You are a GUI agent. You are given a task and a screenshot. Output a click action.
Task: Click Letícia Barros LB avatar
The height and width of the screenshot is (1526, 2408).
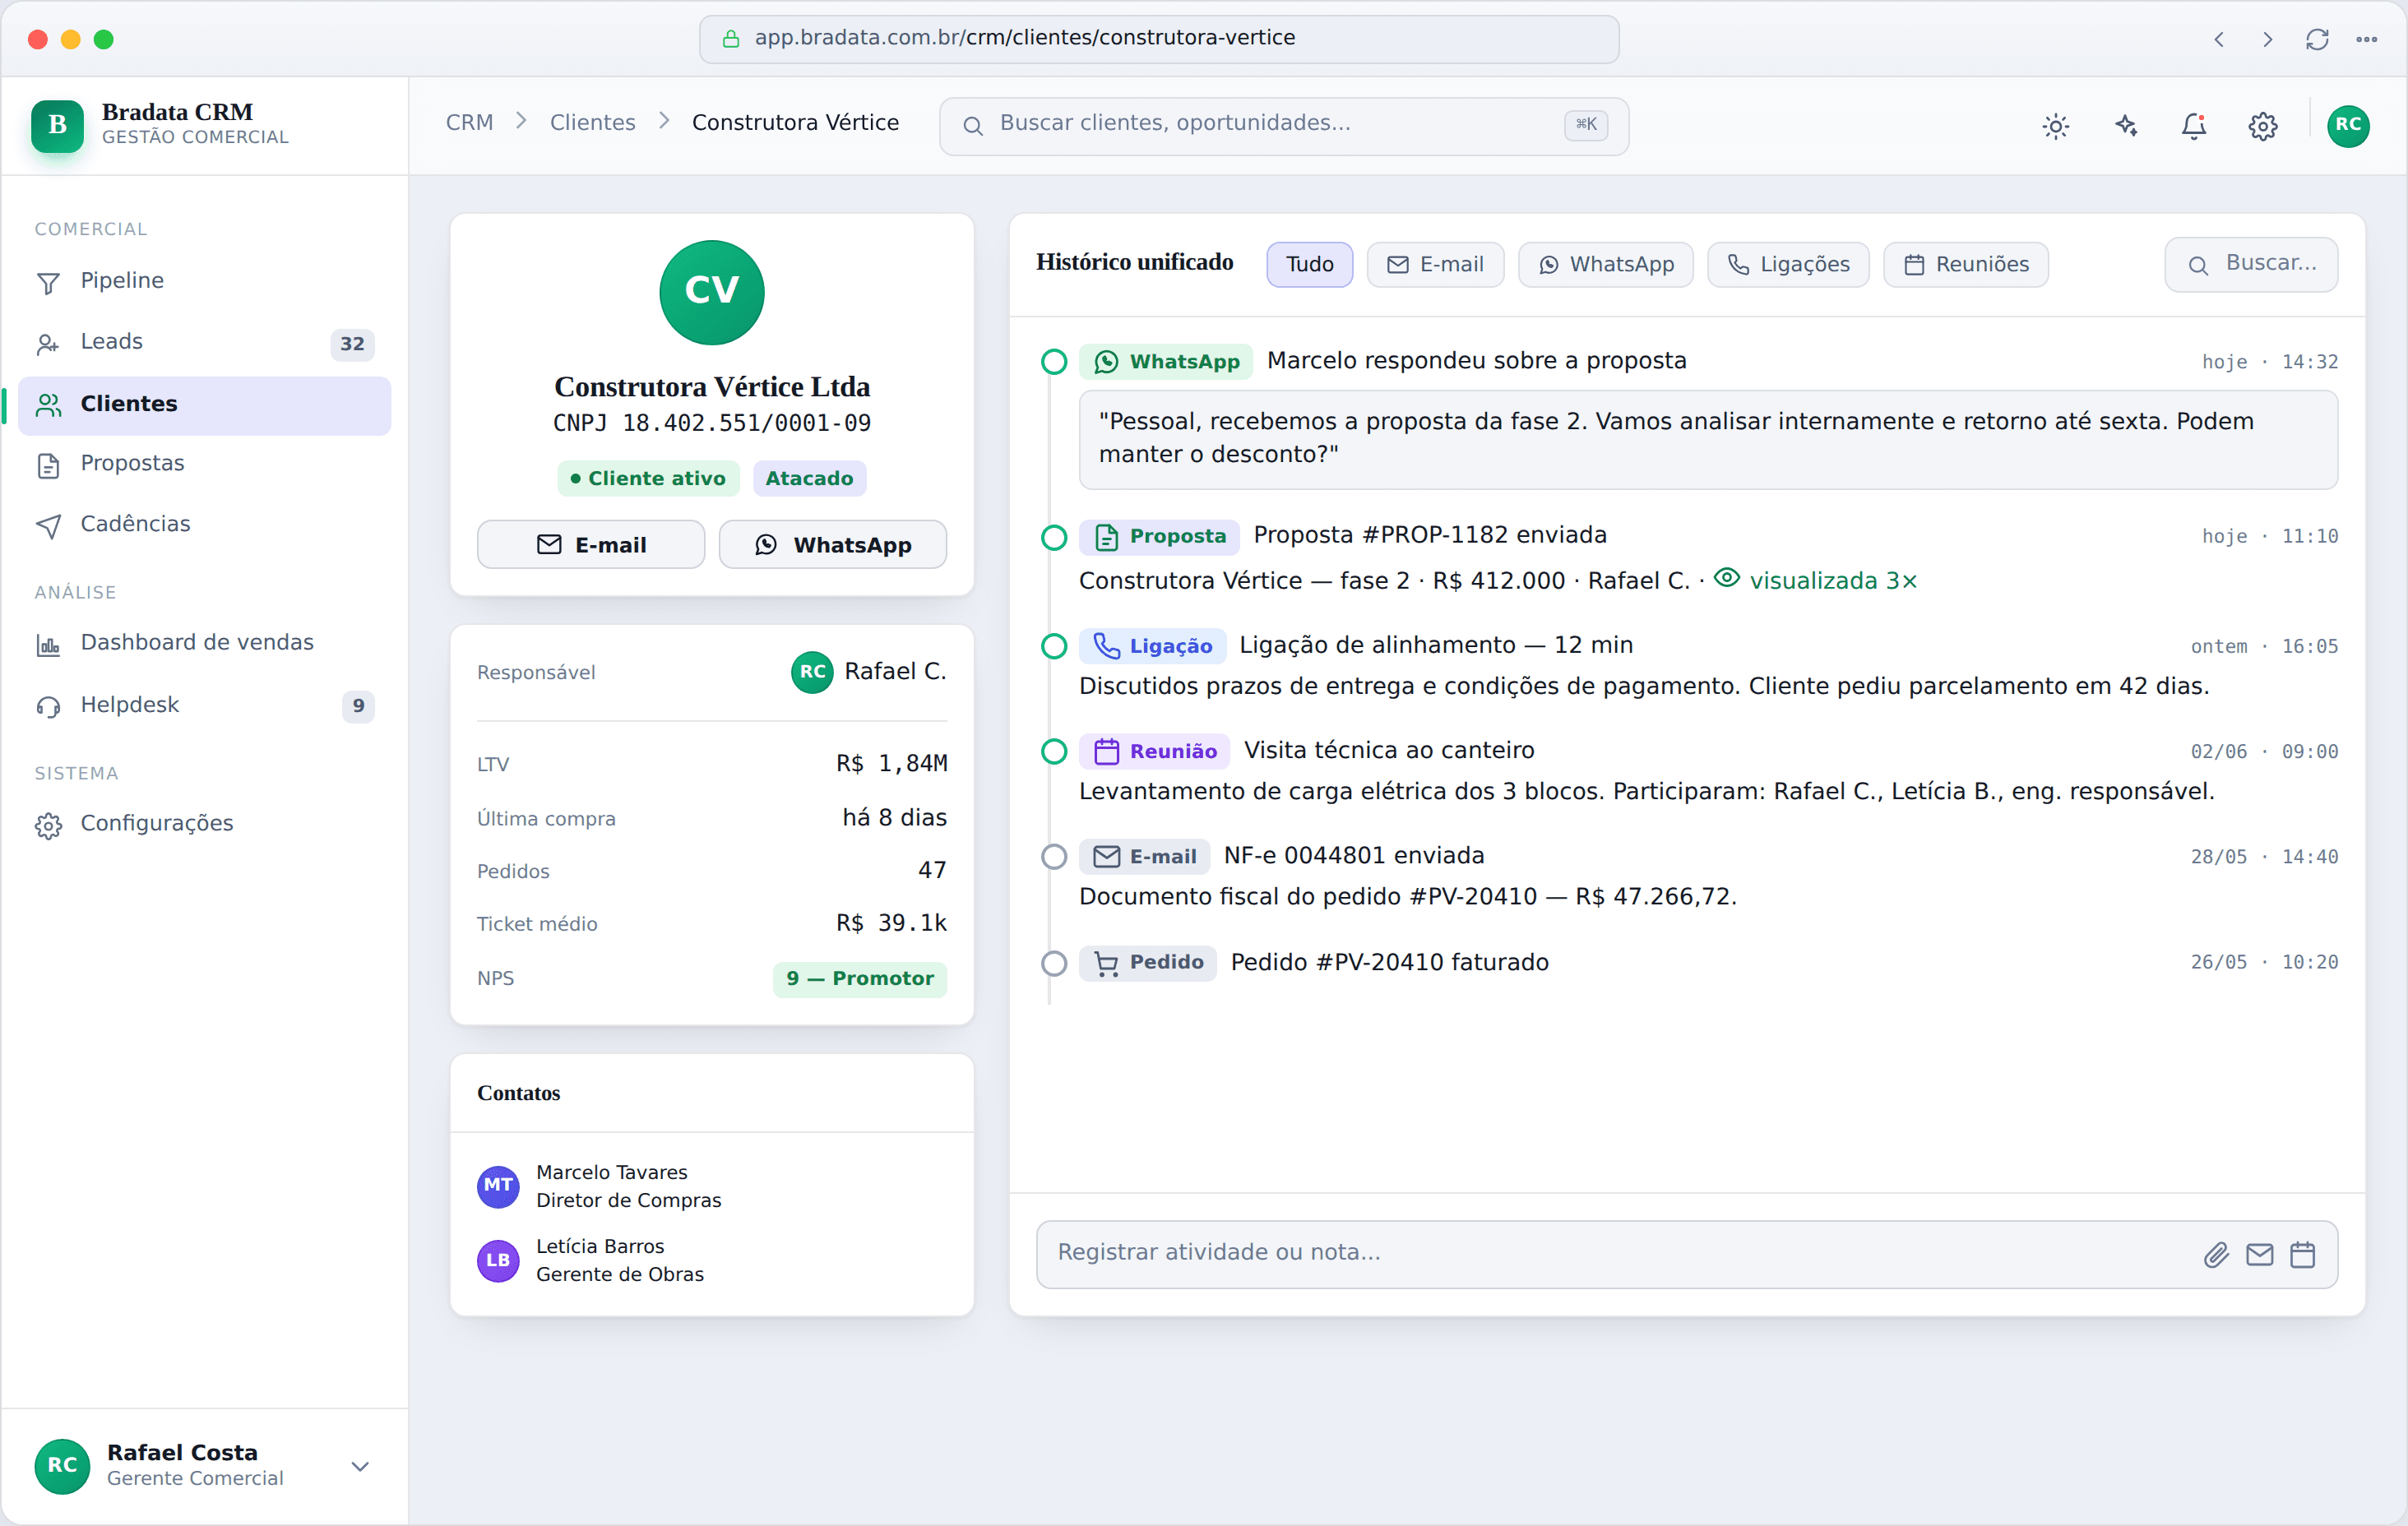point(498,1260)
